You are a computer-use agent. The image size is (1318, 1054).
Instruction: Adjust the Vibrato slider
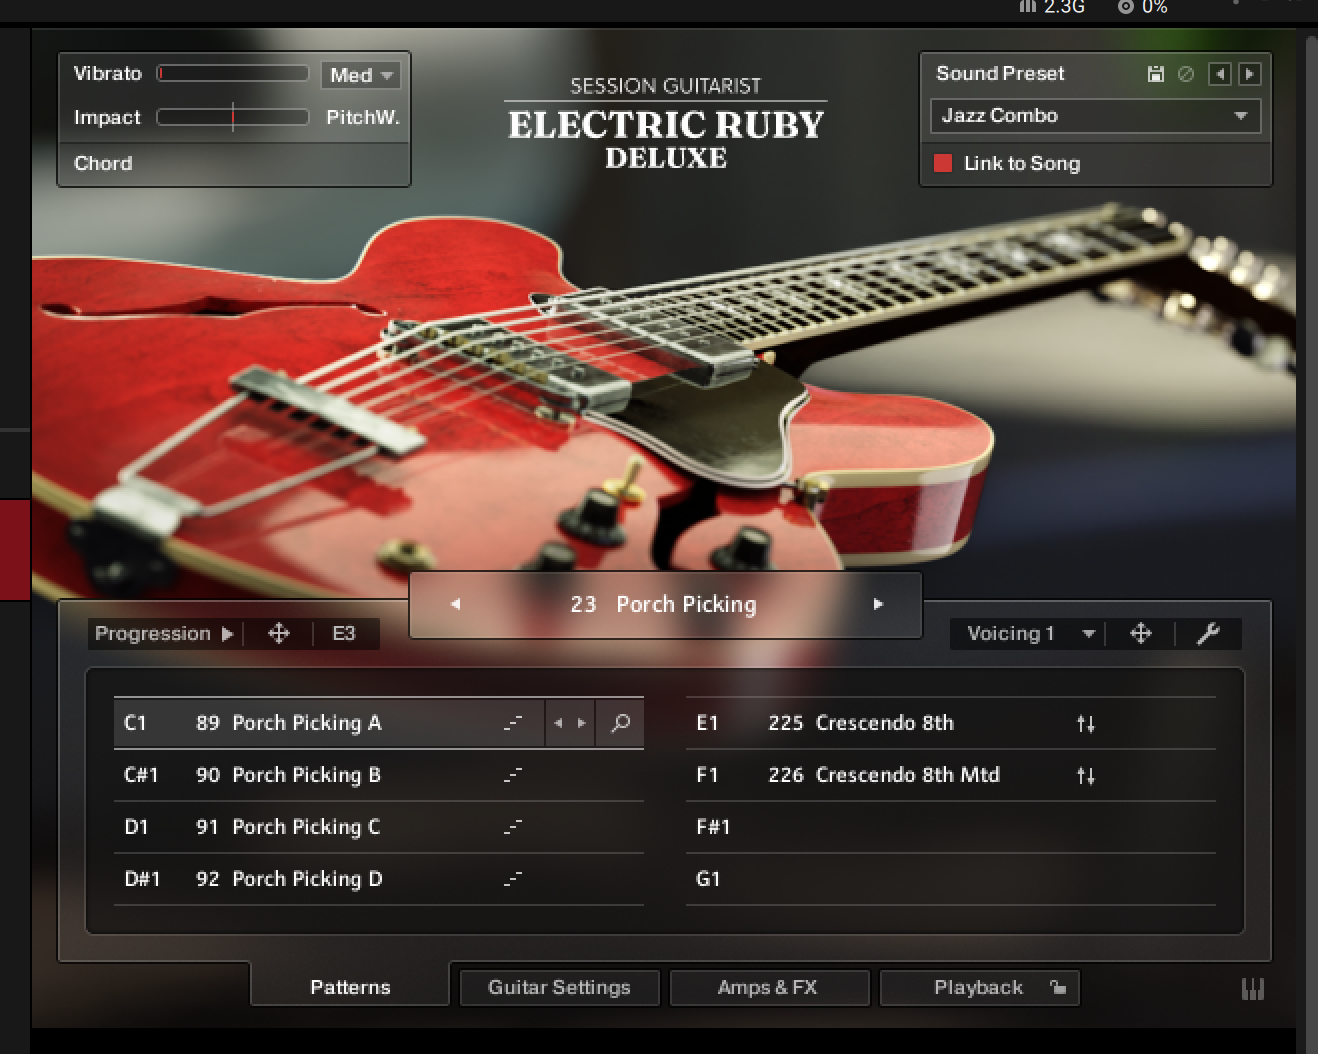click(x=233, y=73)
